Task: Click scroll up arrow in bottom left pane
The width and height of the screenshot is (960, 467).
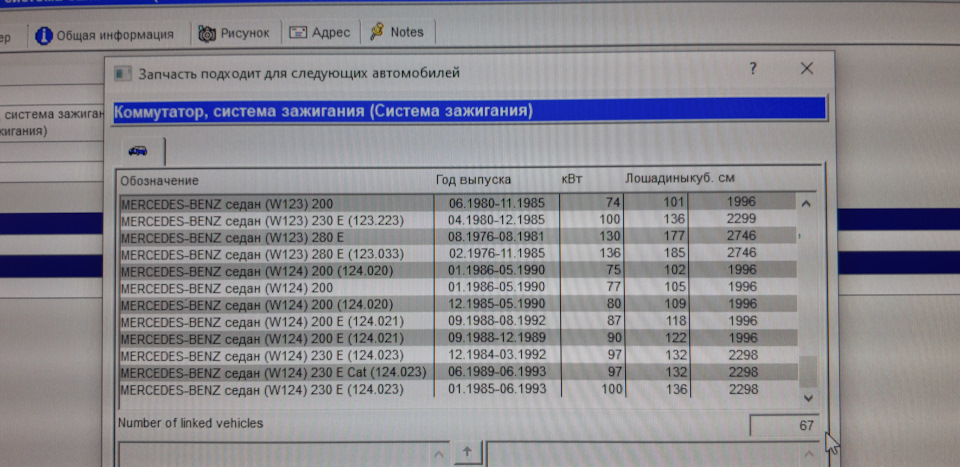Action: point(437,455)
